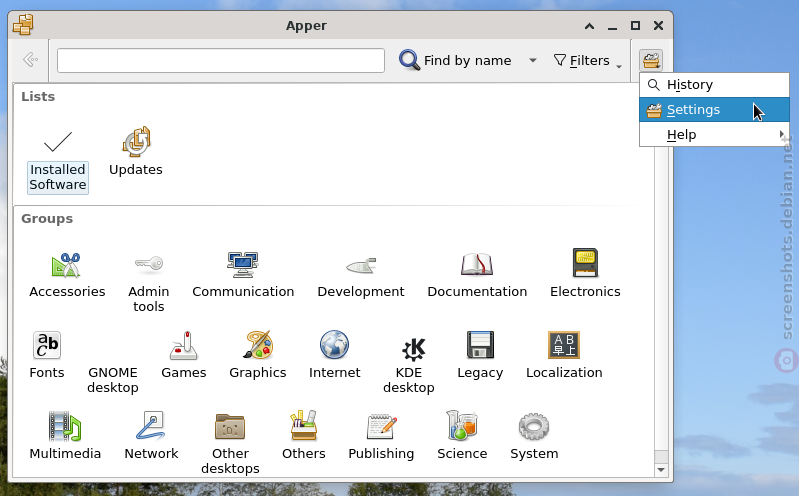The image size is (799, 496).
Task: Open the Electronics group
Action: pyautogui.click(x=585, y=275)
